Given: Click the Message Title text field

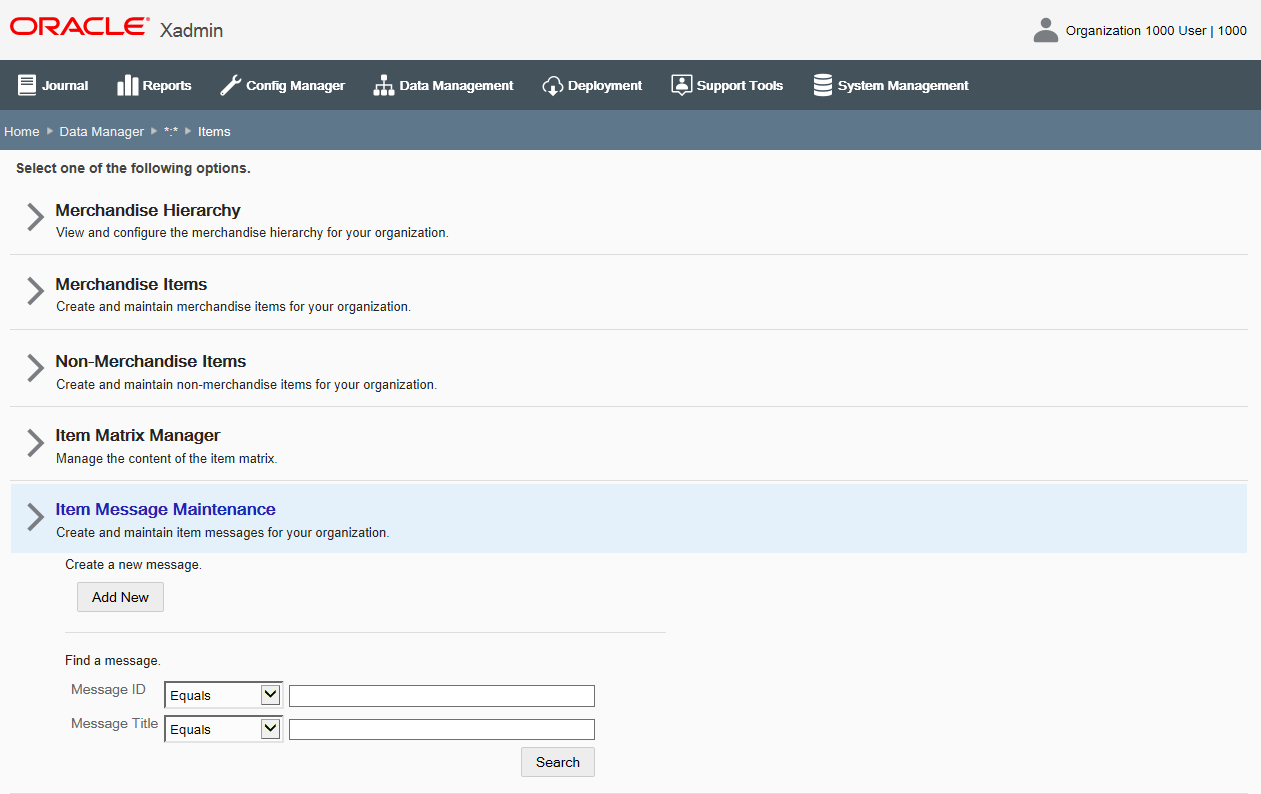Looking at the screenshot, I should [442, 730].
